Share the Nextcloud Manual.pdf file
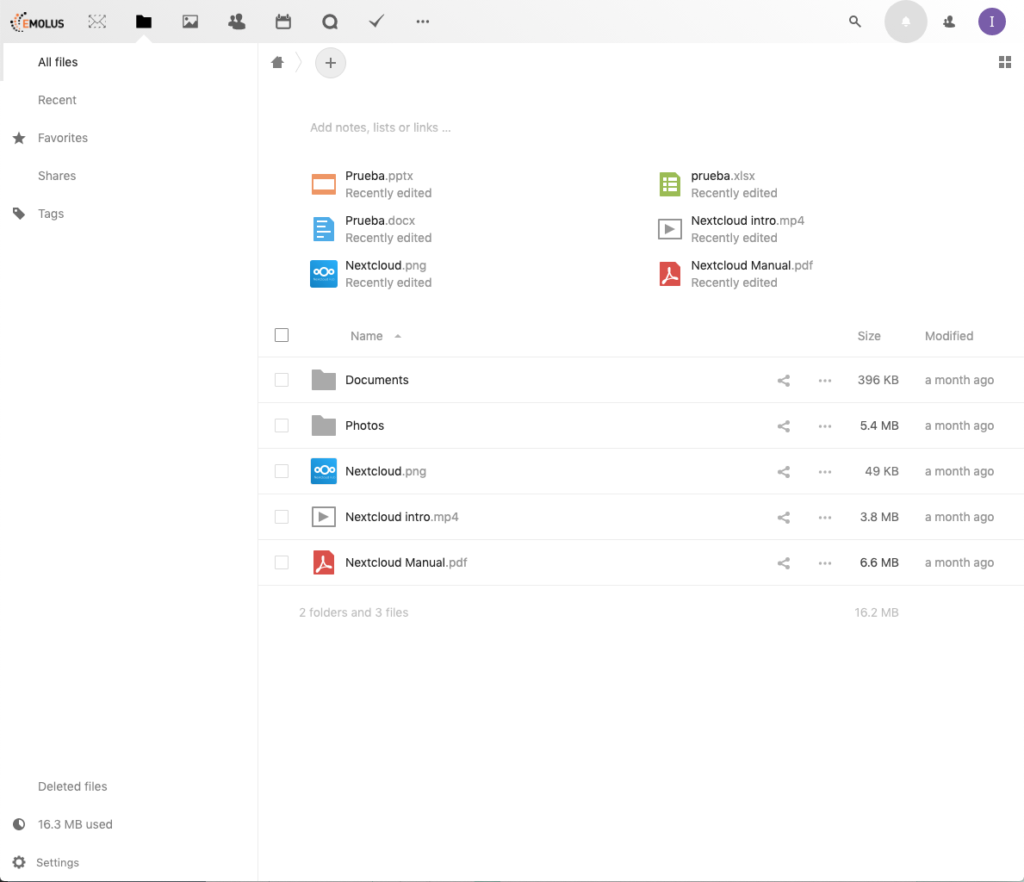The width and height of the screenshot is (1024, 882). [x=784, y=563]
